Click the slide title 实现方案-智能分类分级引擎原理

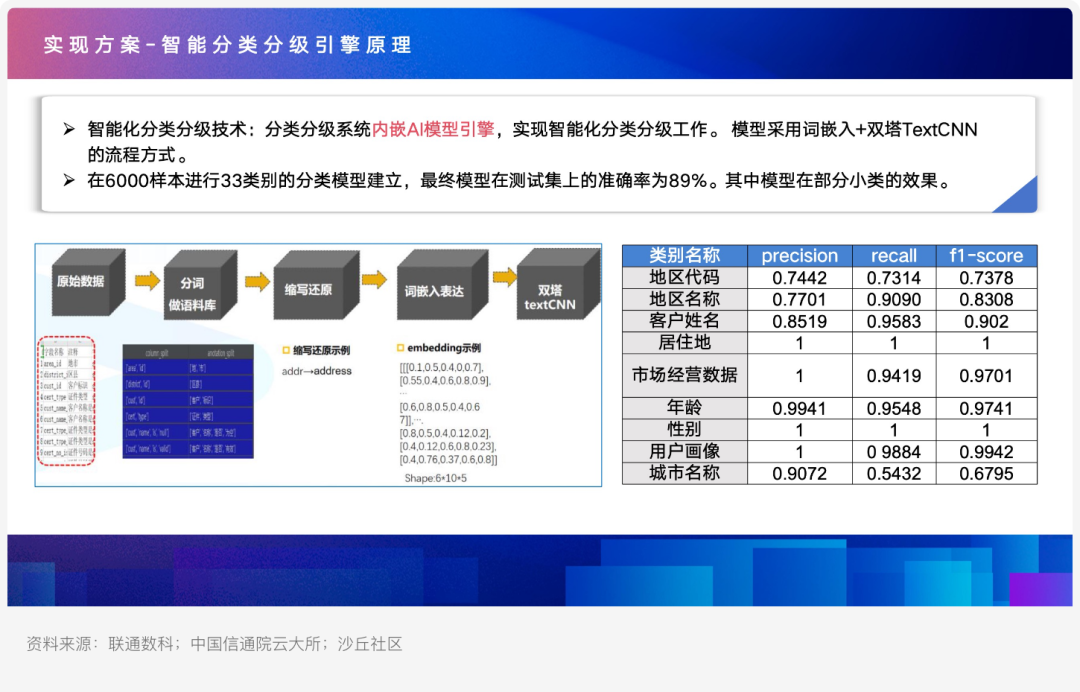(x=228, y=45)
